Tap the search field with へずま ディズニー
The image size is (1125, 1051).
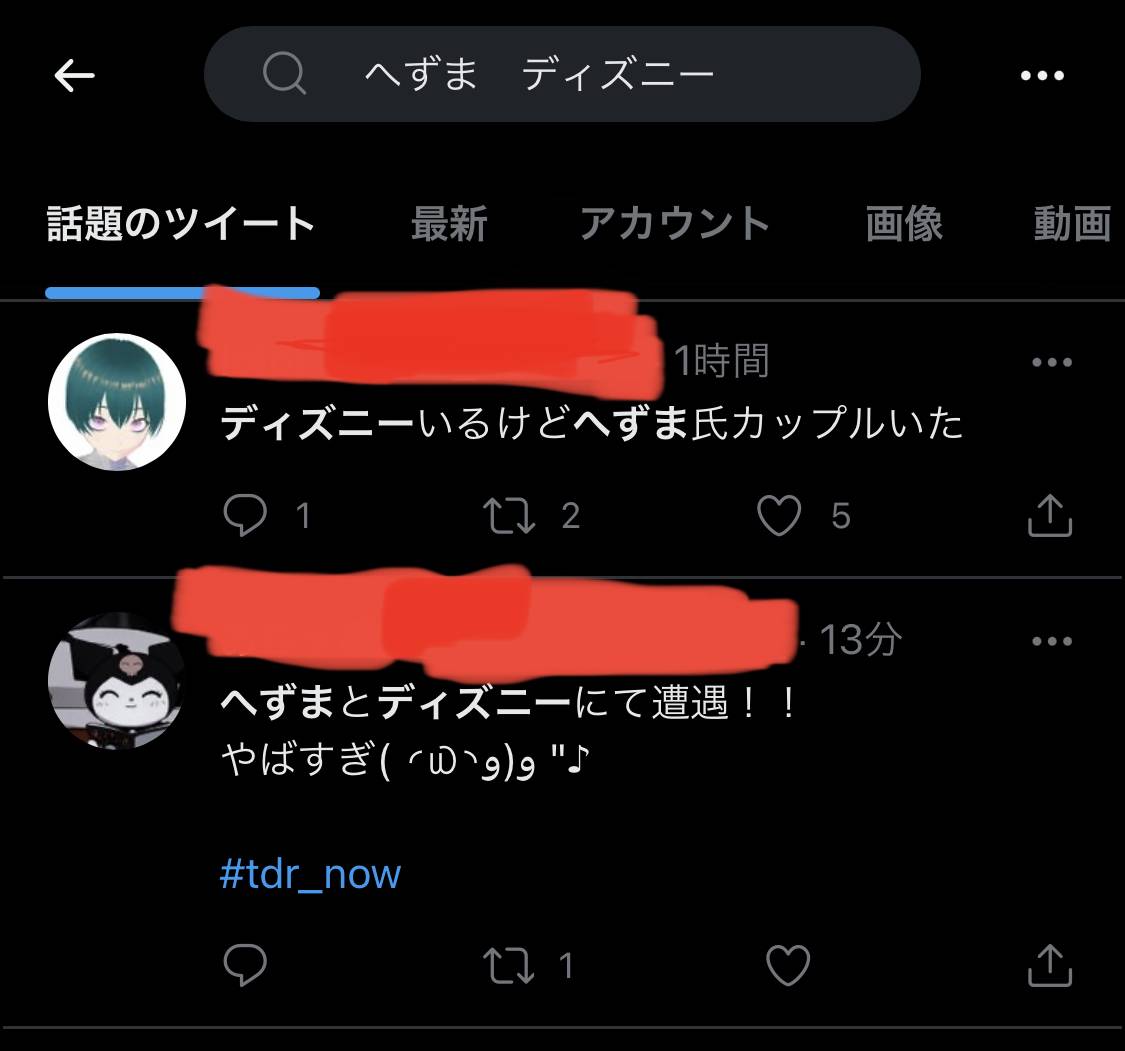click(562, 74)
